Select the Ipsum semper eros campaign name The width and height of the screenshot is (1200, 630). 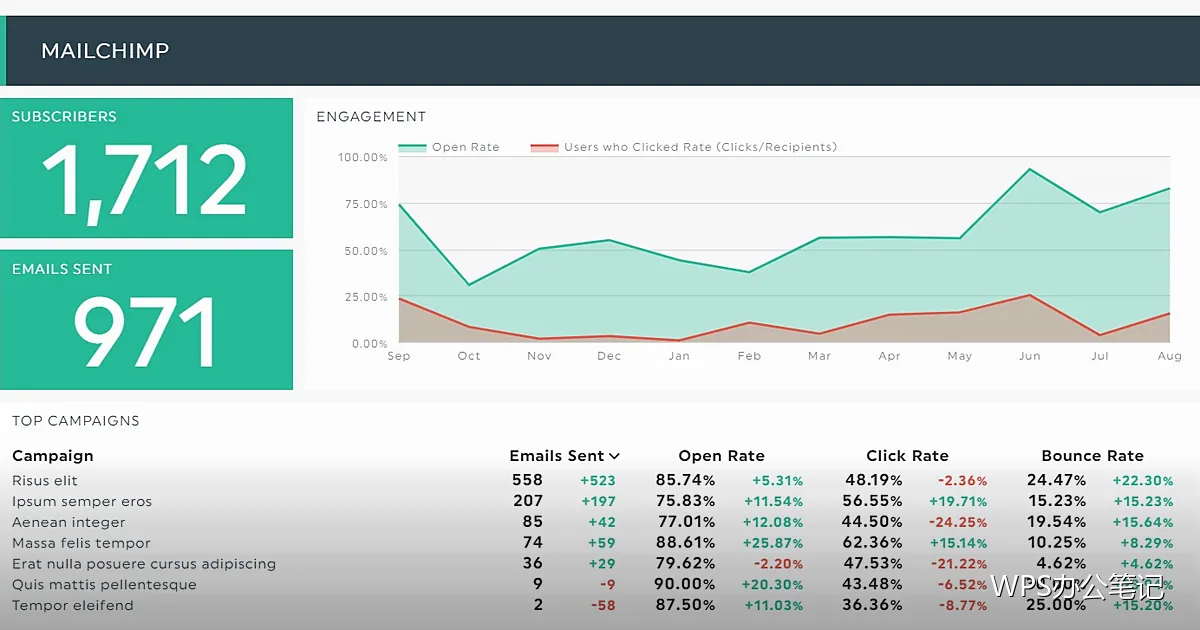click(82, 502)
